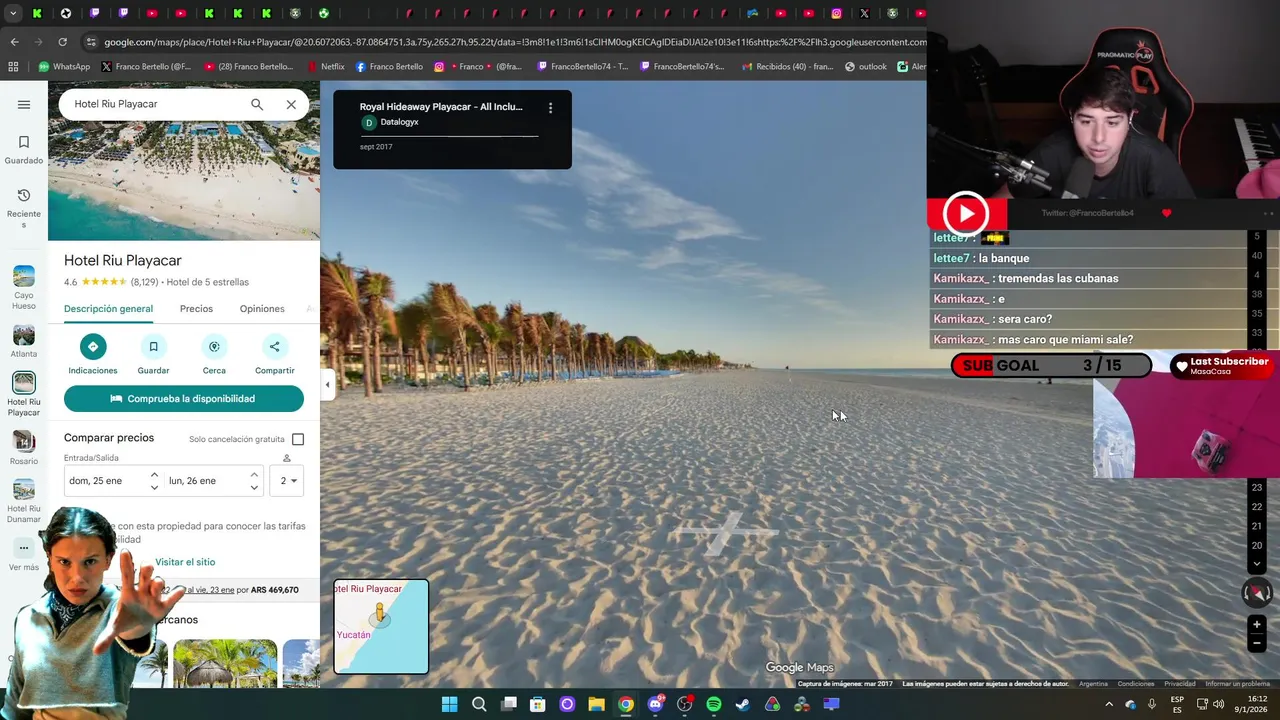Decrease check-in date with down arrow

pyautogui.click(x=154, y=487)
